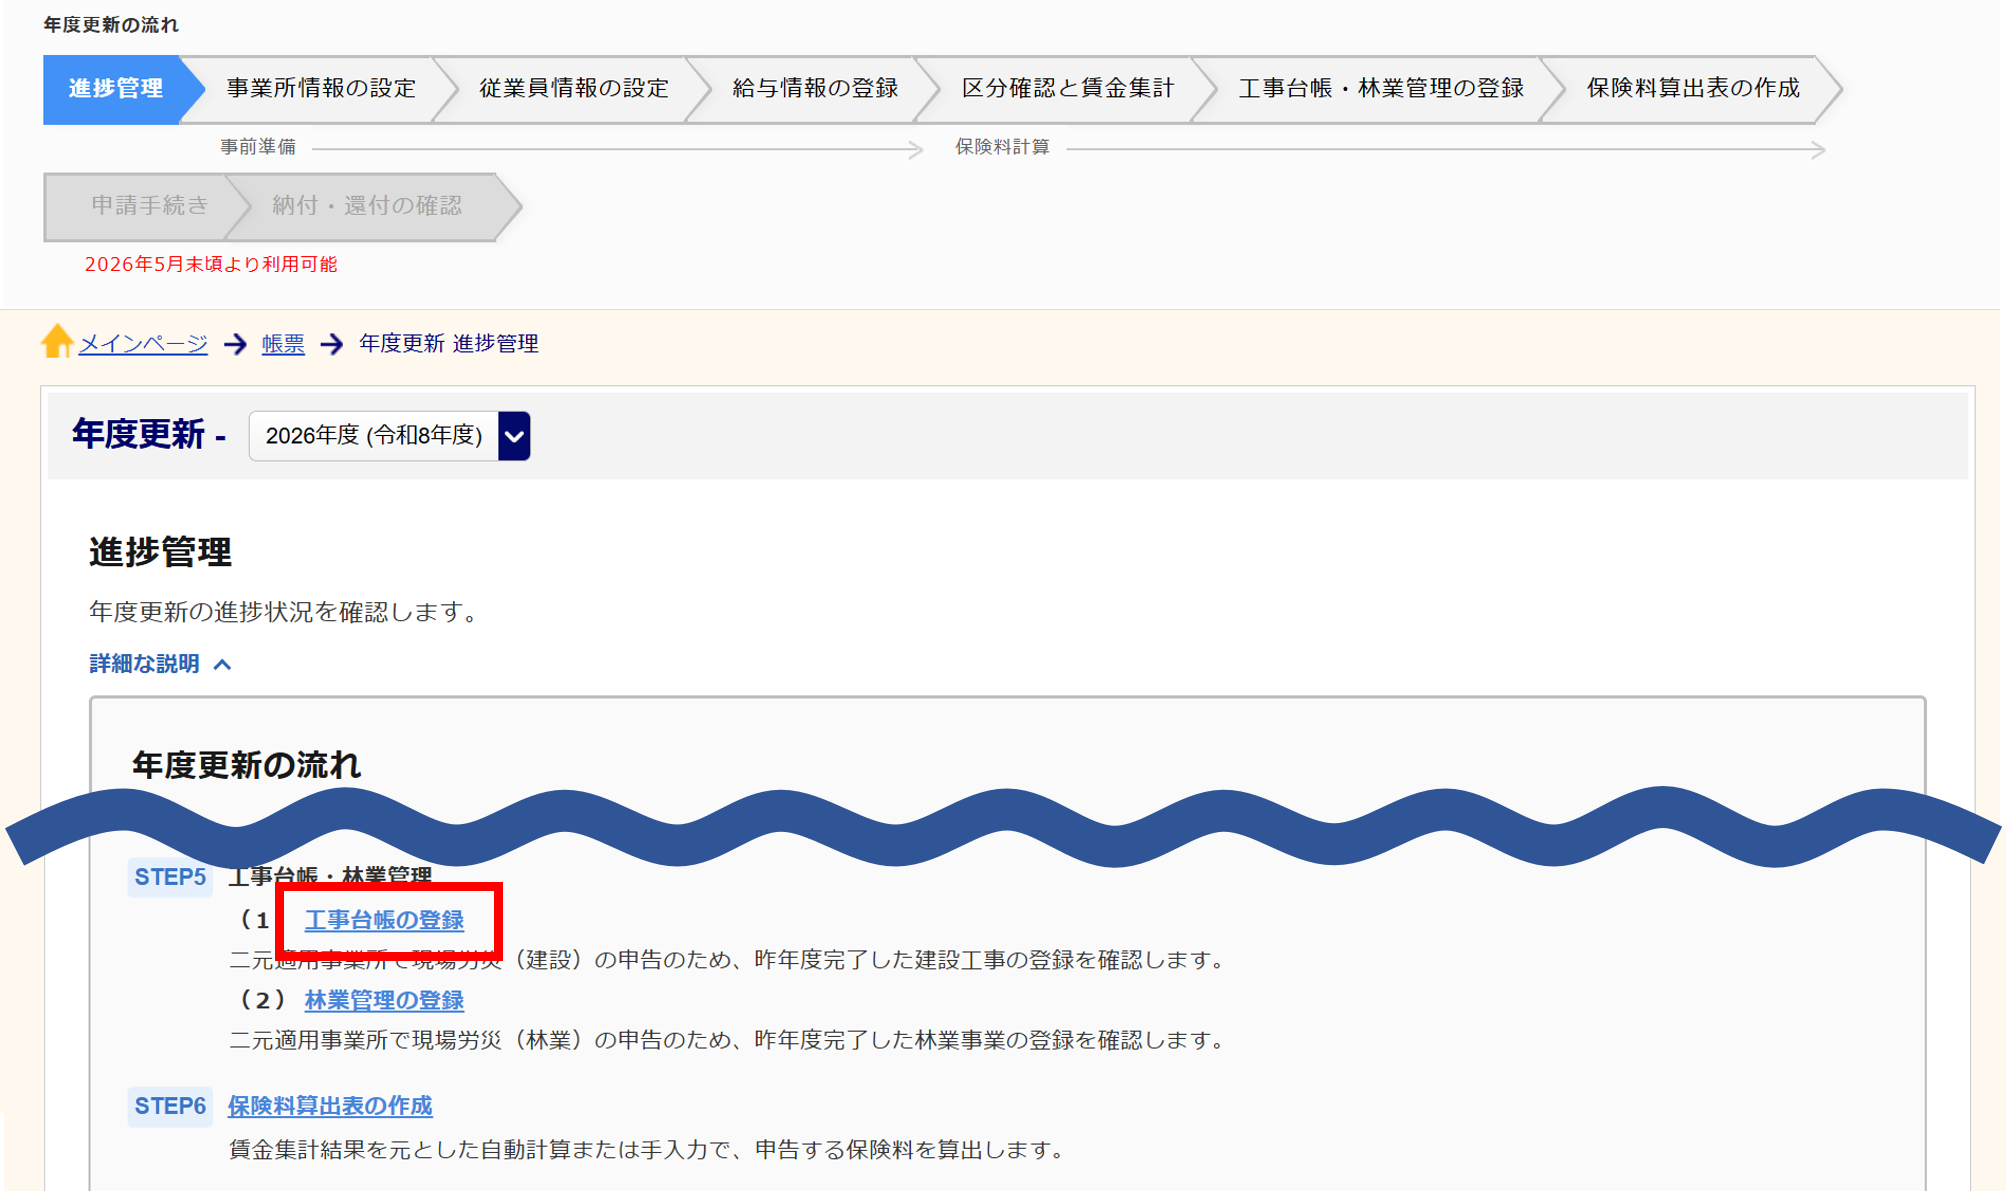The image size is (2006, 1191).
Task: Select the 進捗管理 step tab
Action: [x=115, y=89]
